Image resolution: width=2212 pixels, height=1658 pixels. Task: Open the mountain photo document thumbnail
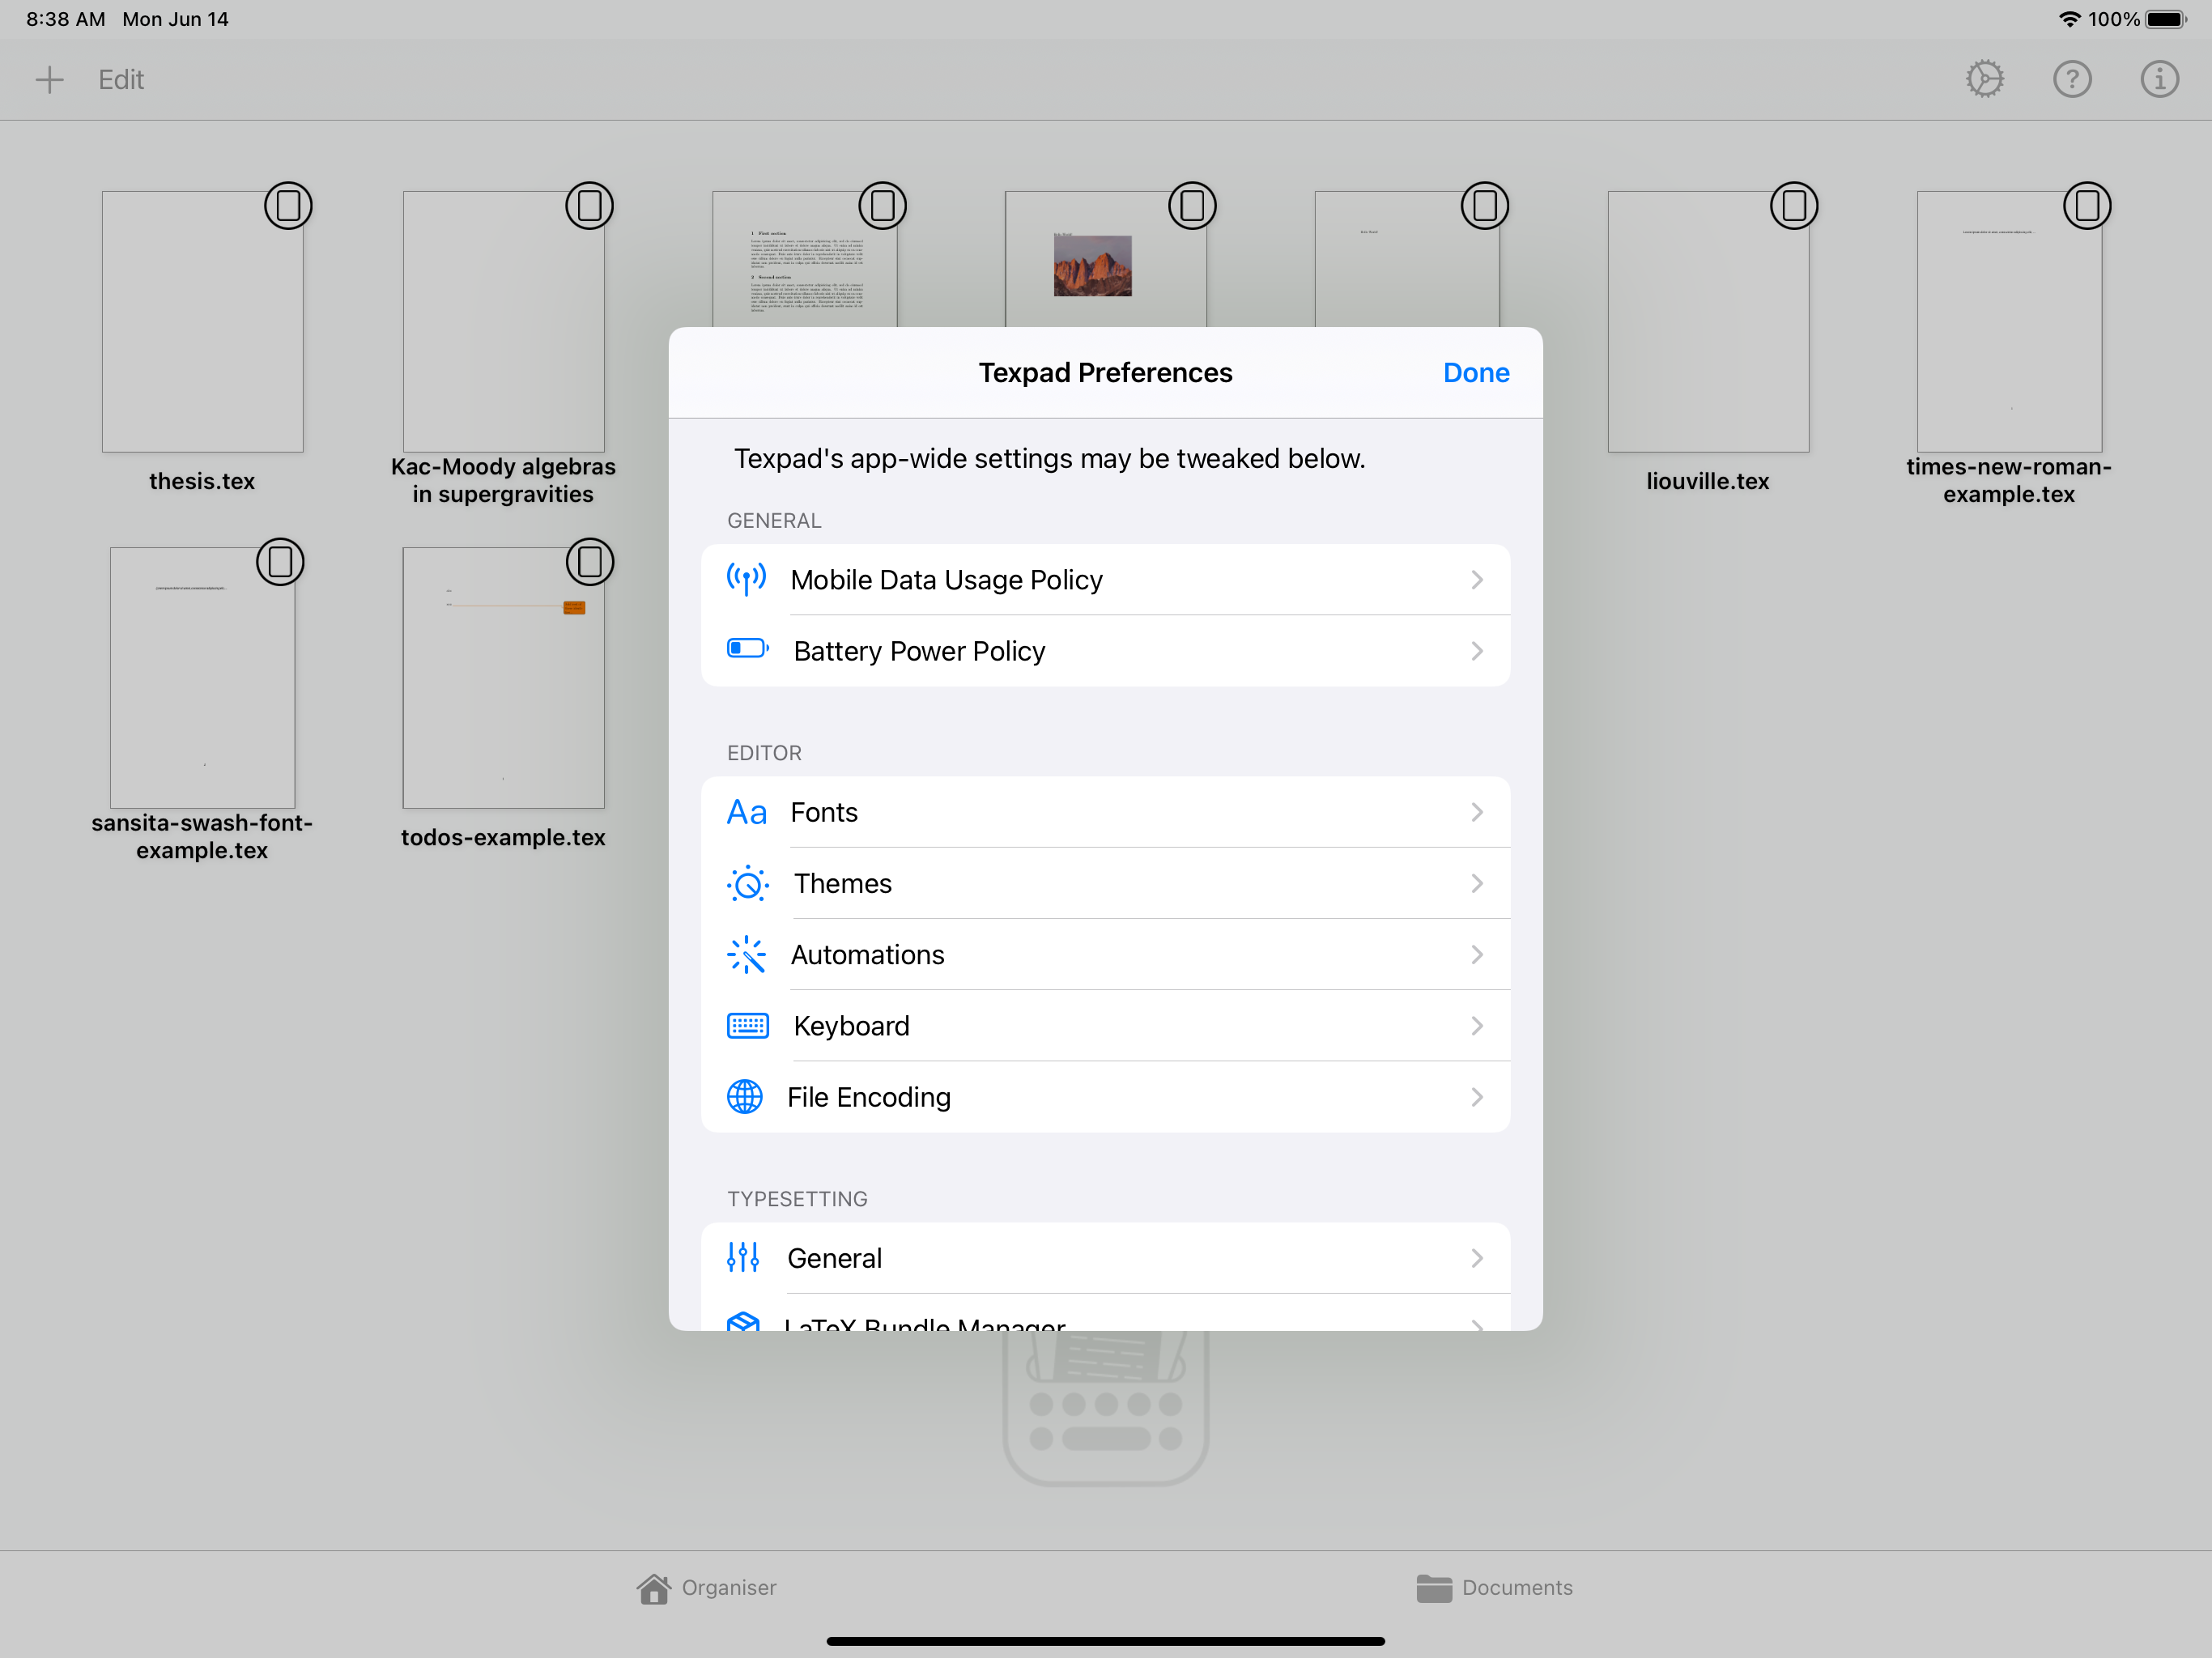pyautogui.click(x=1105, y=259)
